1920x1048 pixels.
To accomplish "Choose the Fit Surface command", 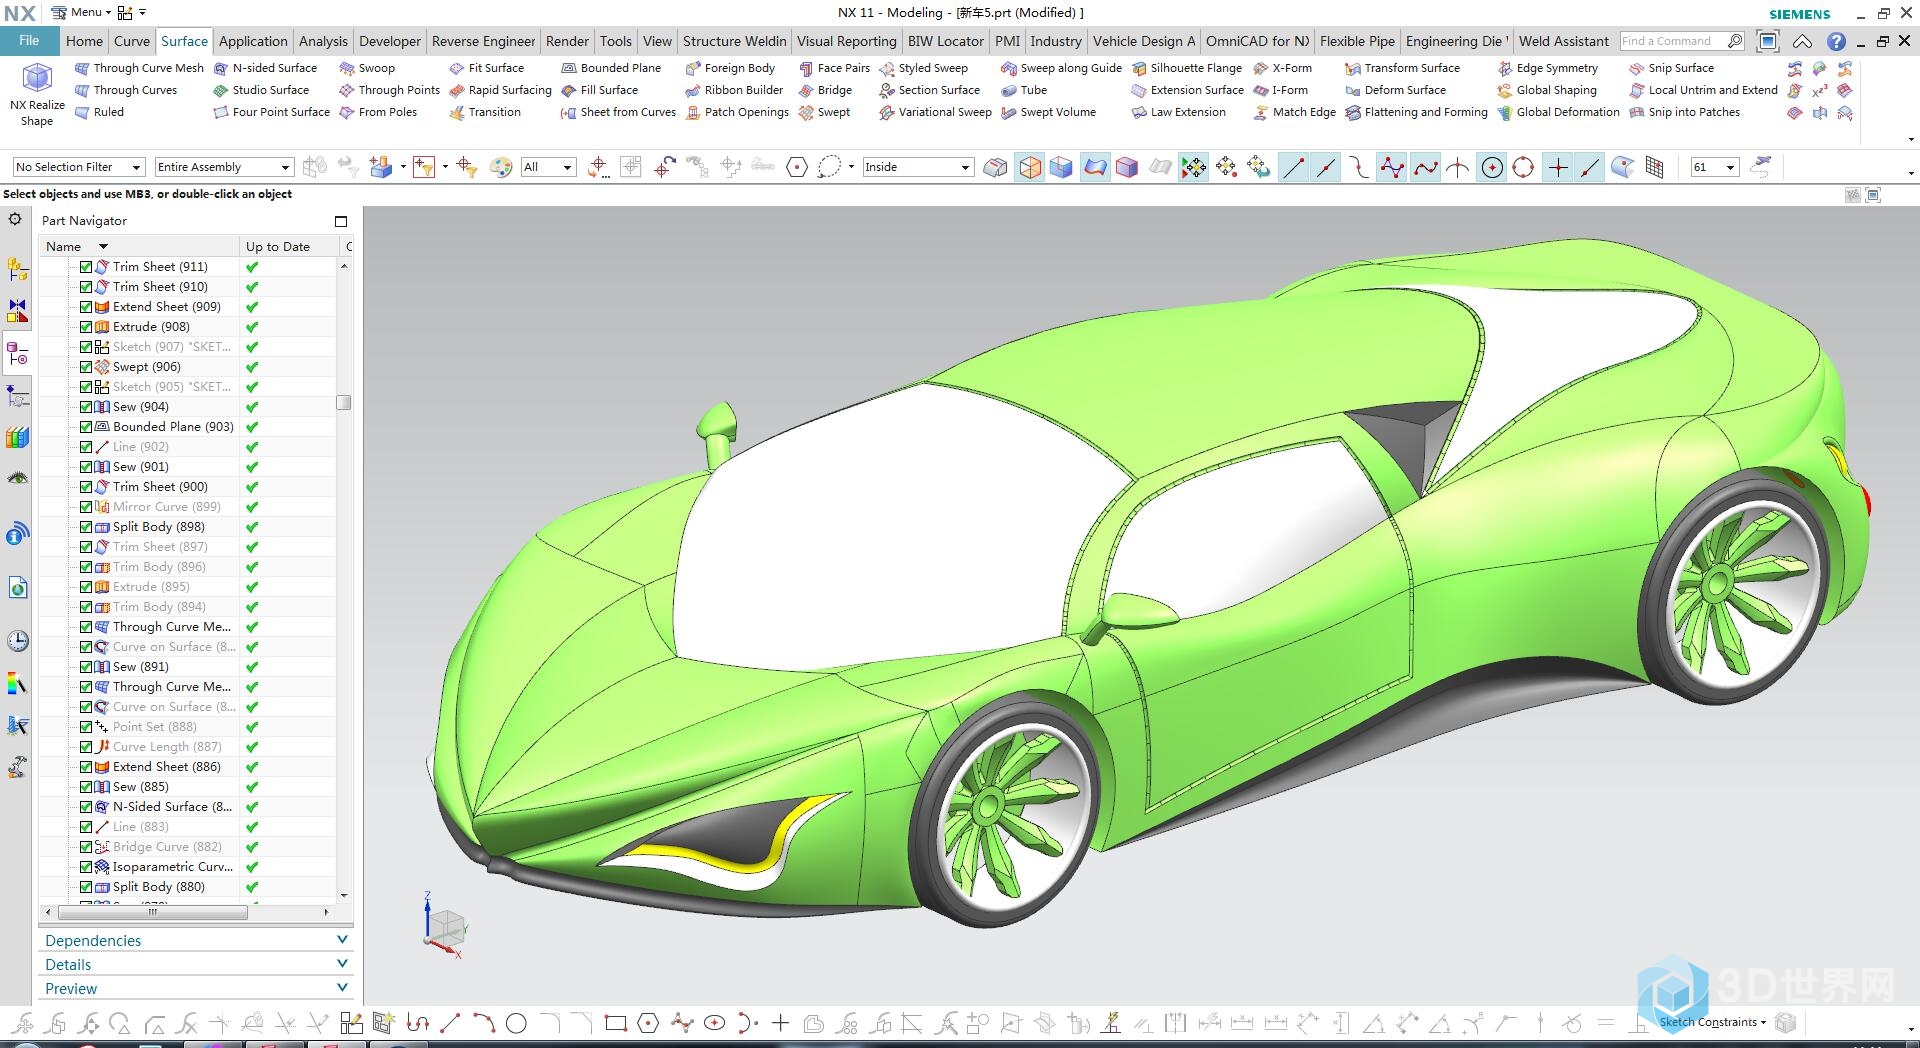I will pos(486,68).
